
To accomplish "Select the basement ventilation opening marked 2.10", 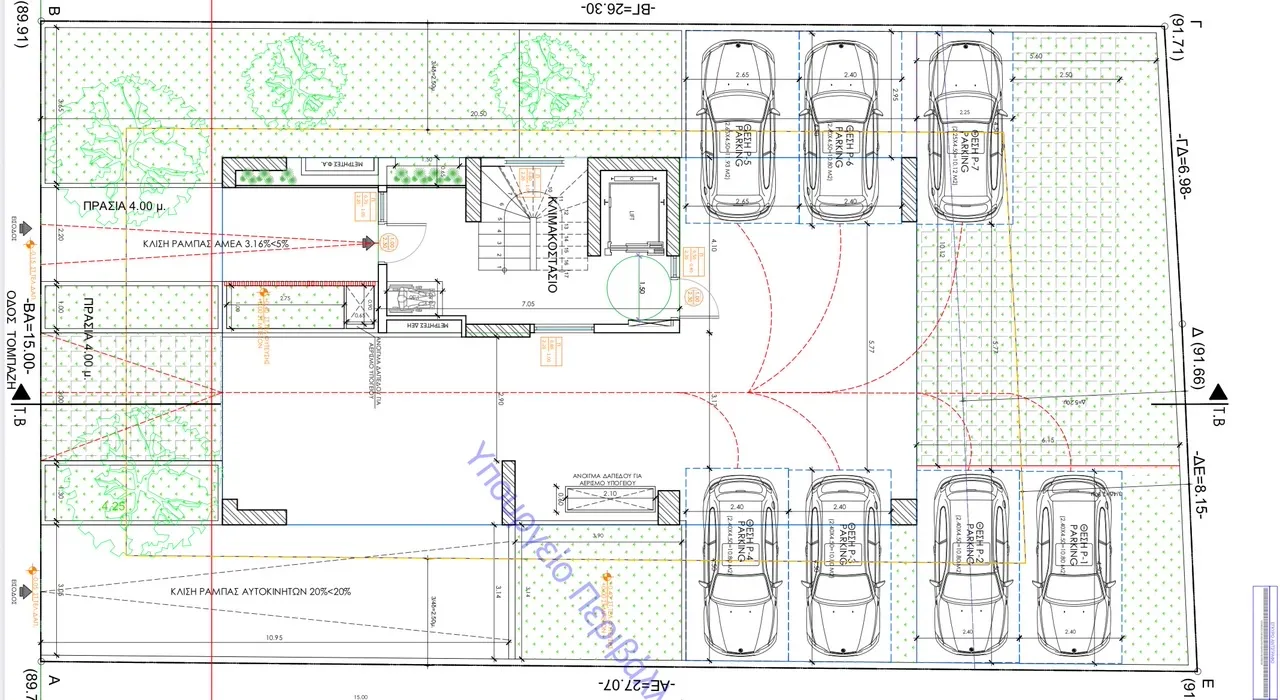I will click(608, 496).
